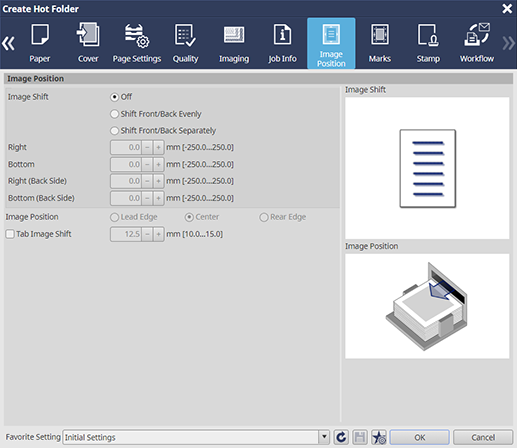Screen dimensions: 517x448
Task: Select the Image Position tab
Action: pyautogui.click(x=331, y=43)
